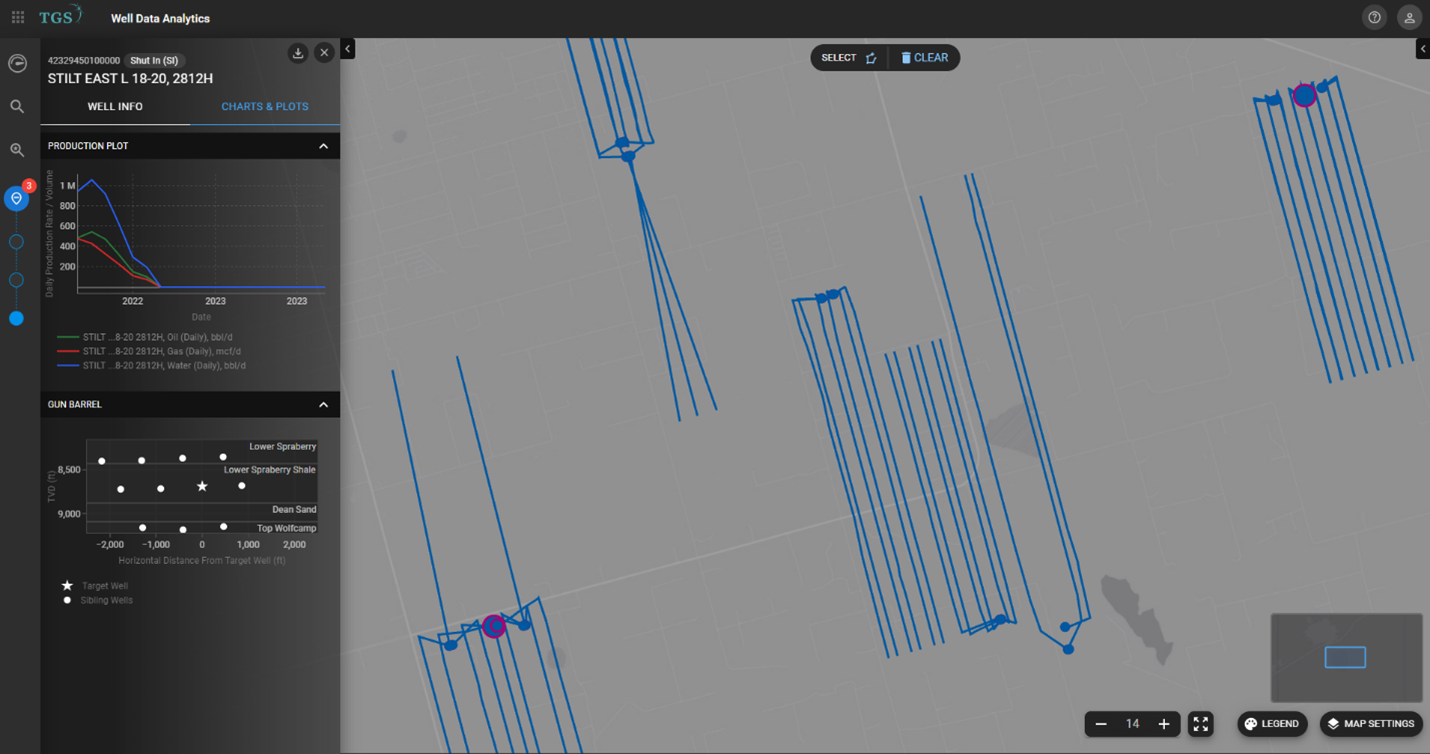Toggle the Oil (Daily) legend series
This screenshot has width=1430, height=754.
click(145, 337)
